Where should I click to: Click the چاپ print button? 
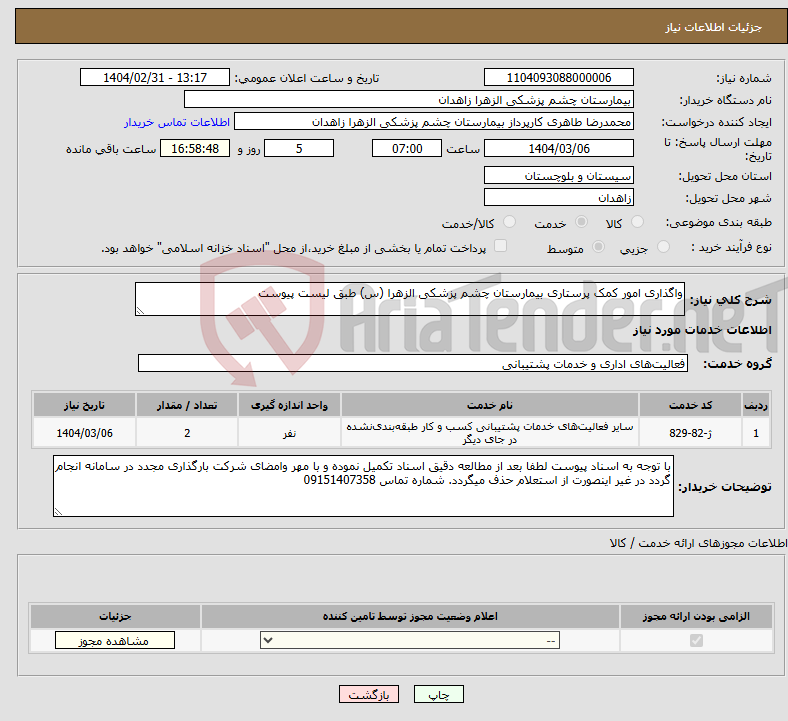[439, 694]
